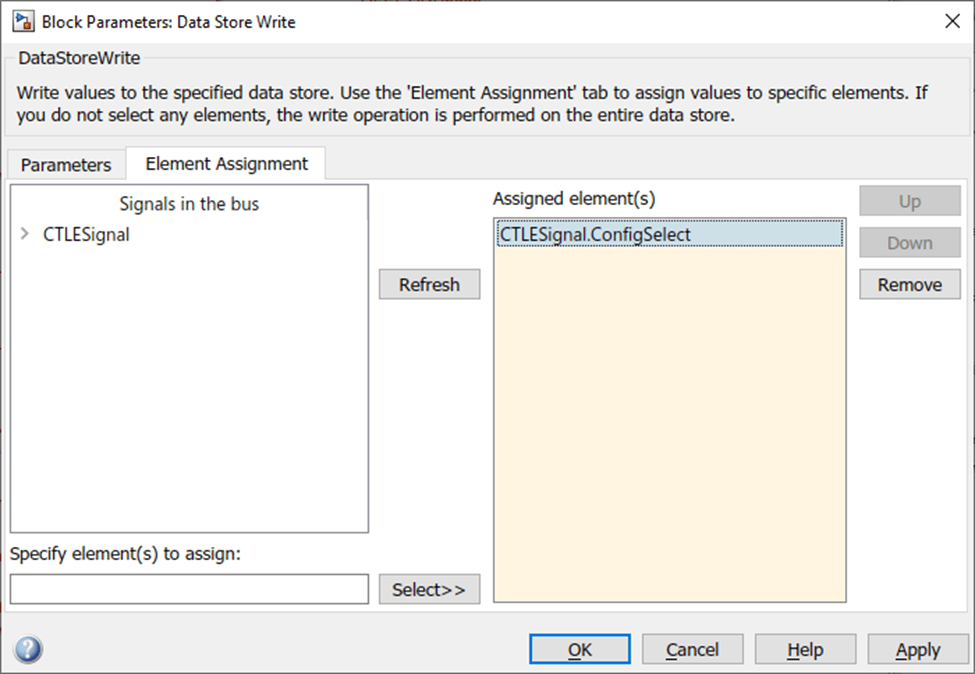The image size is (975, 674).
Task: Click the Select>> button
Action: [x=429, y=589]
